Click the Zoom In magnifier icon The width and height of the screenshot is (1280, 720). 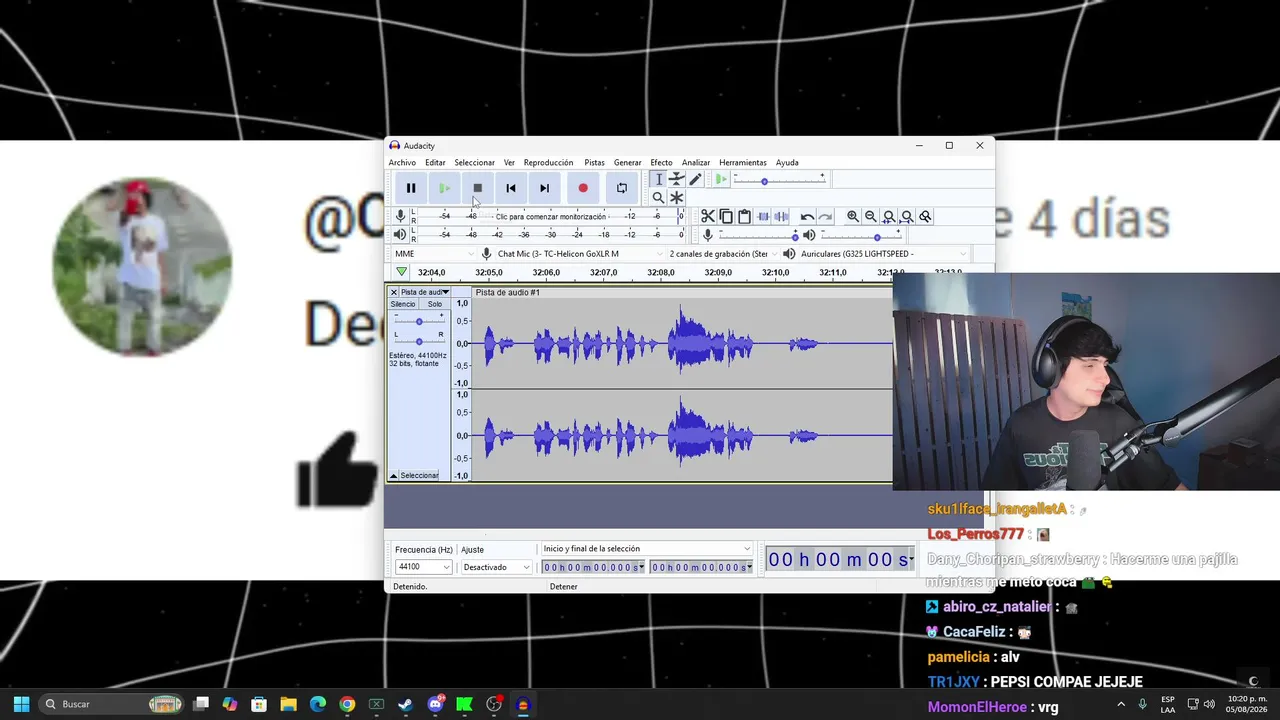(853, 216)
